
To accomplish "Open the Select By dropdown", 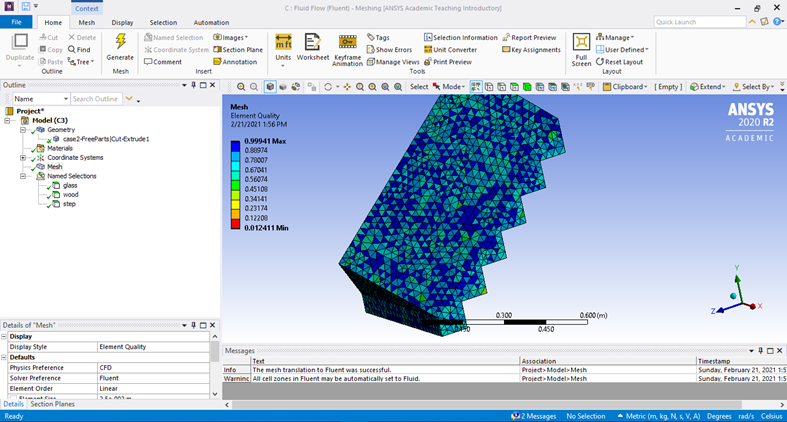I will pyautogui.click(x=753, y=87).
